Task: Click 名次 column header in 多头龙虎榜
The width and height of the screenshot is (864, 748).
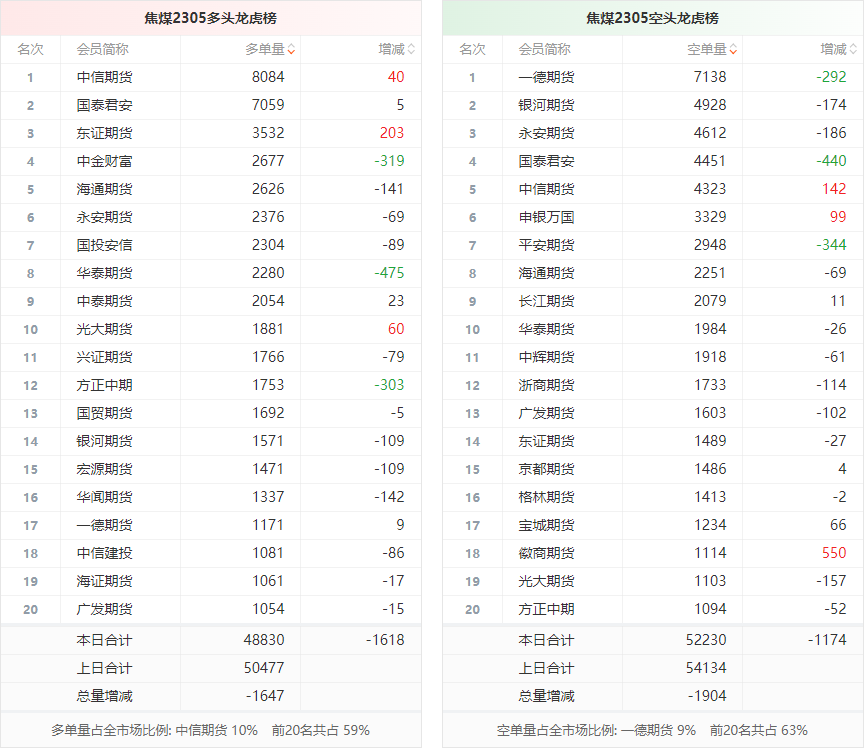Action: click(x=30, y=49)
